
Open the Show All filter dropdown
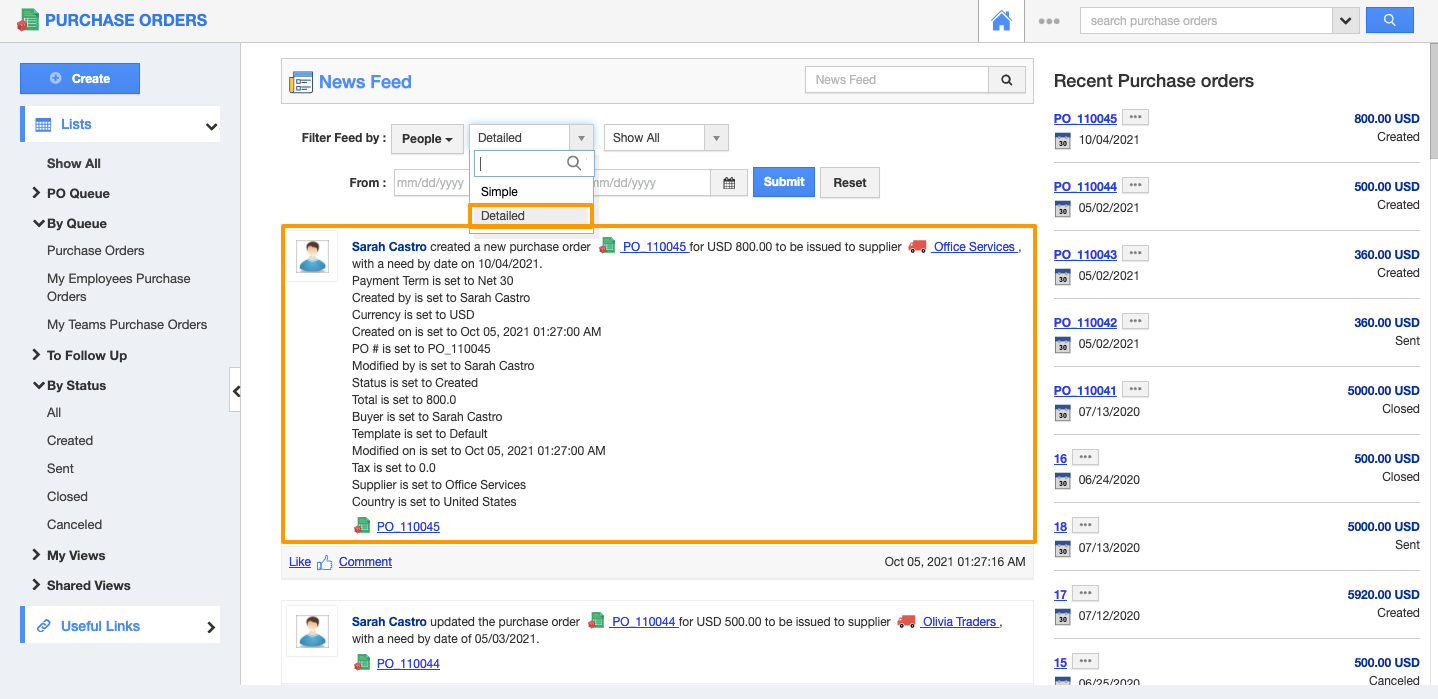point(665,138)
